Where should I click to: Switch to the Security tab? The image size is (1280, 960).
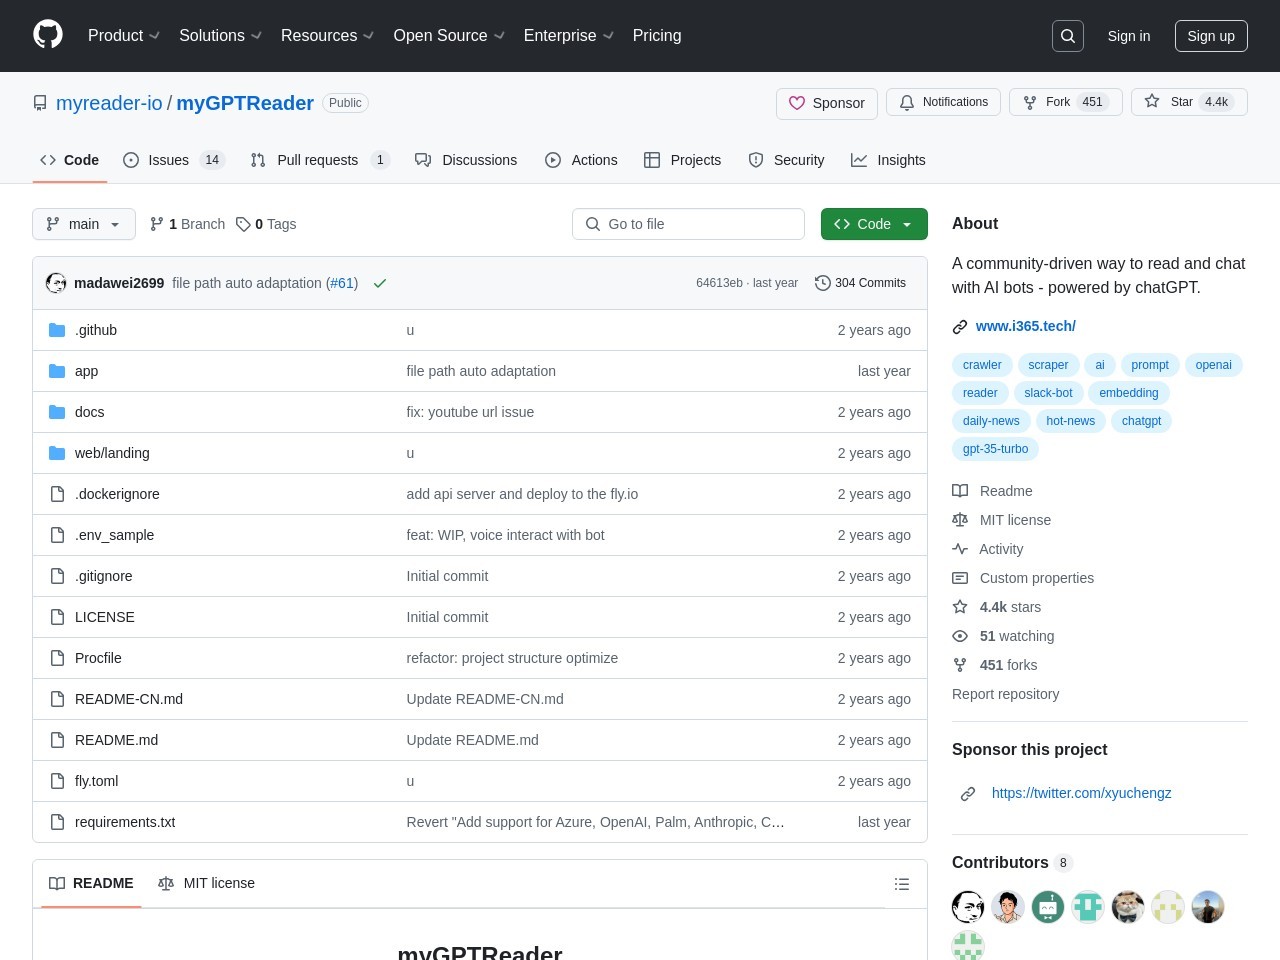point(787,160)
